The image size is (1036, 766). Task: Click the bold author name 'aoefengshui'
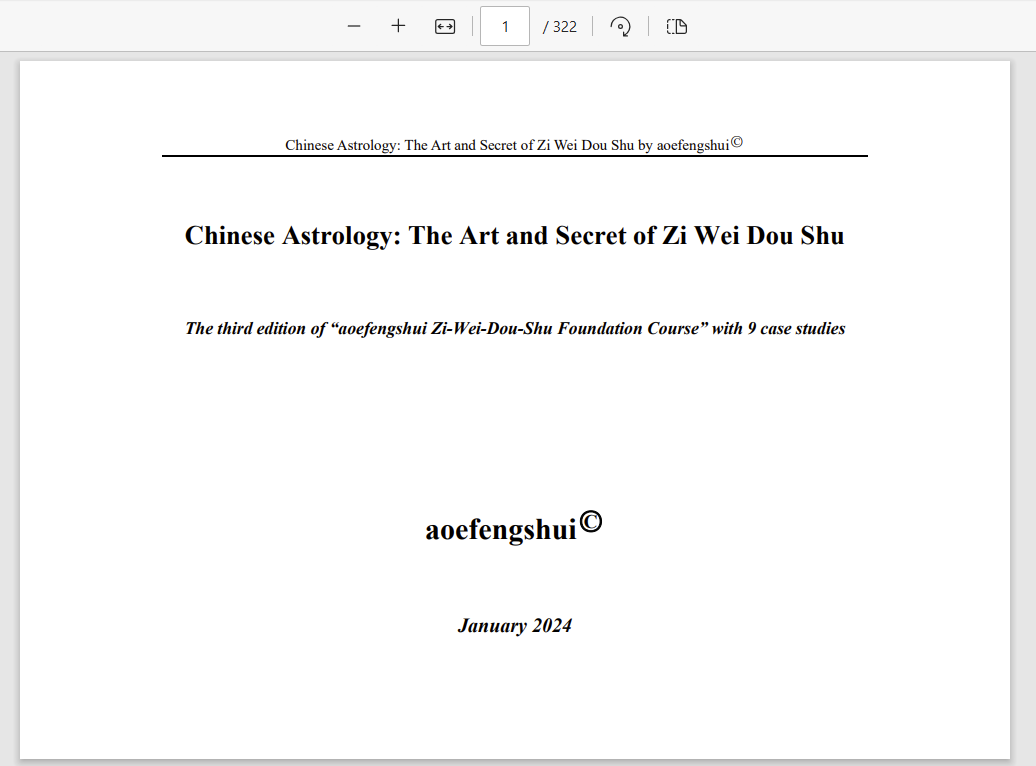501,529
